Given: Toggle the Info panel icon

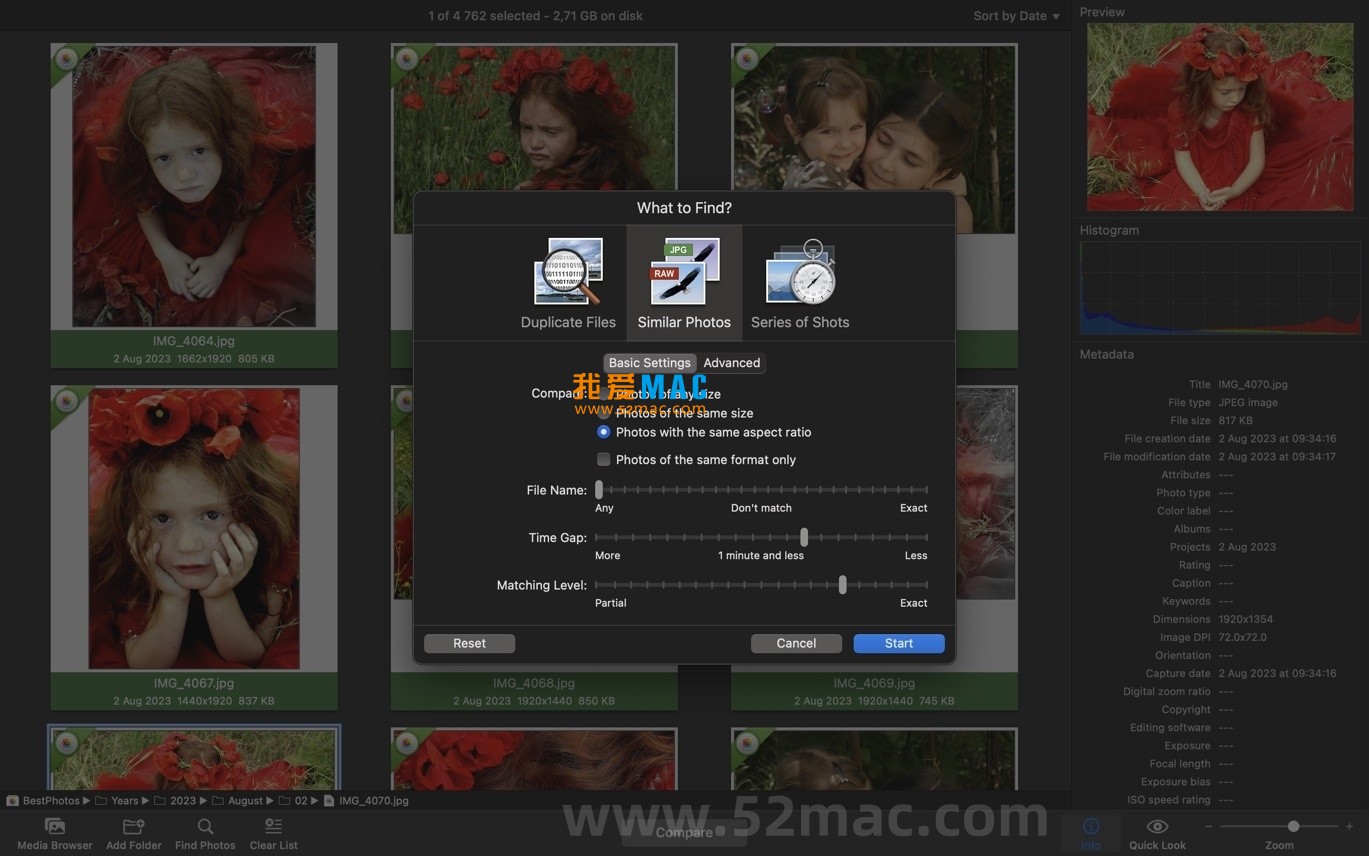Looking at the screenshot, I should point(1091,830).
